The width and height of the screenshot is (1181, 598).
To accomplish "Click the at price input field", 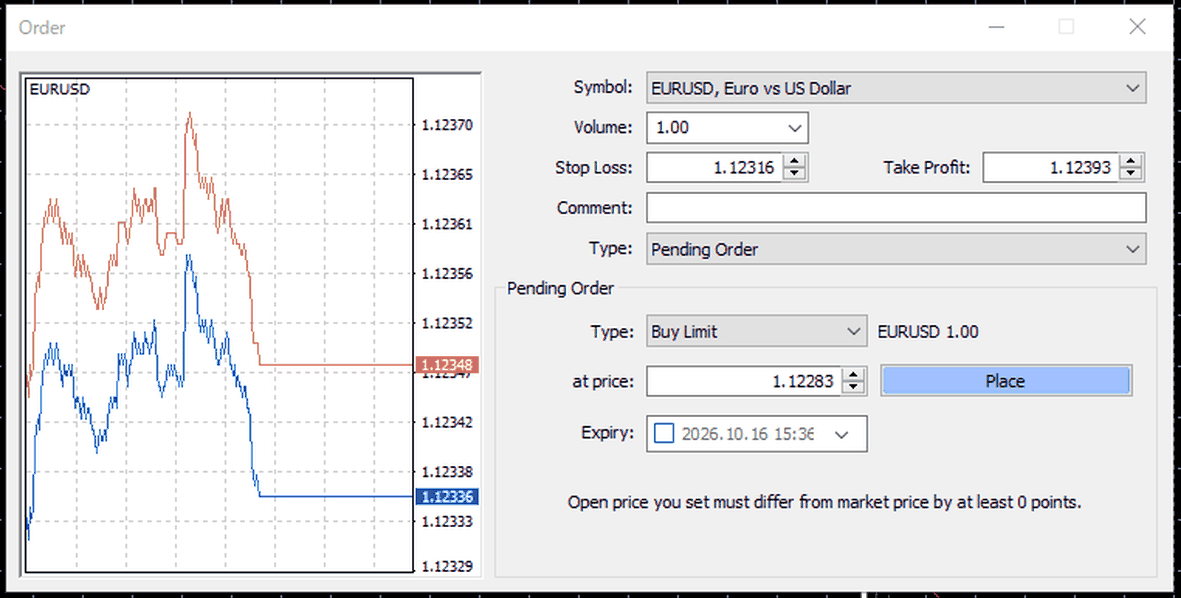I will [x=744, y=381].
